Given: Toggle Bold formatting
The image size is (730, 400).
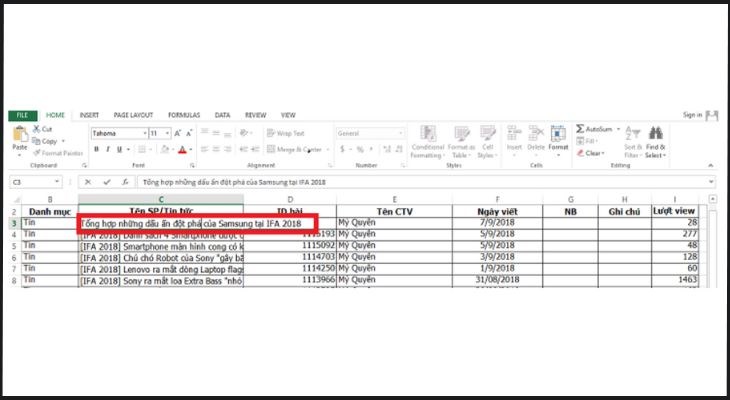Looking at the screenshot, I should pos(96,149).
